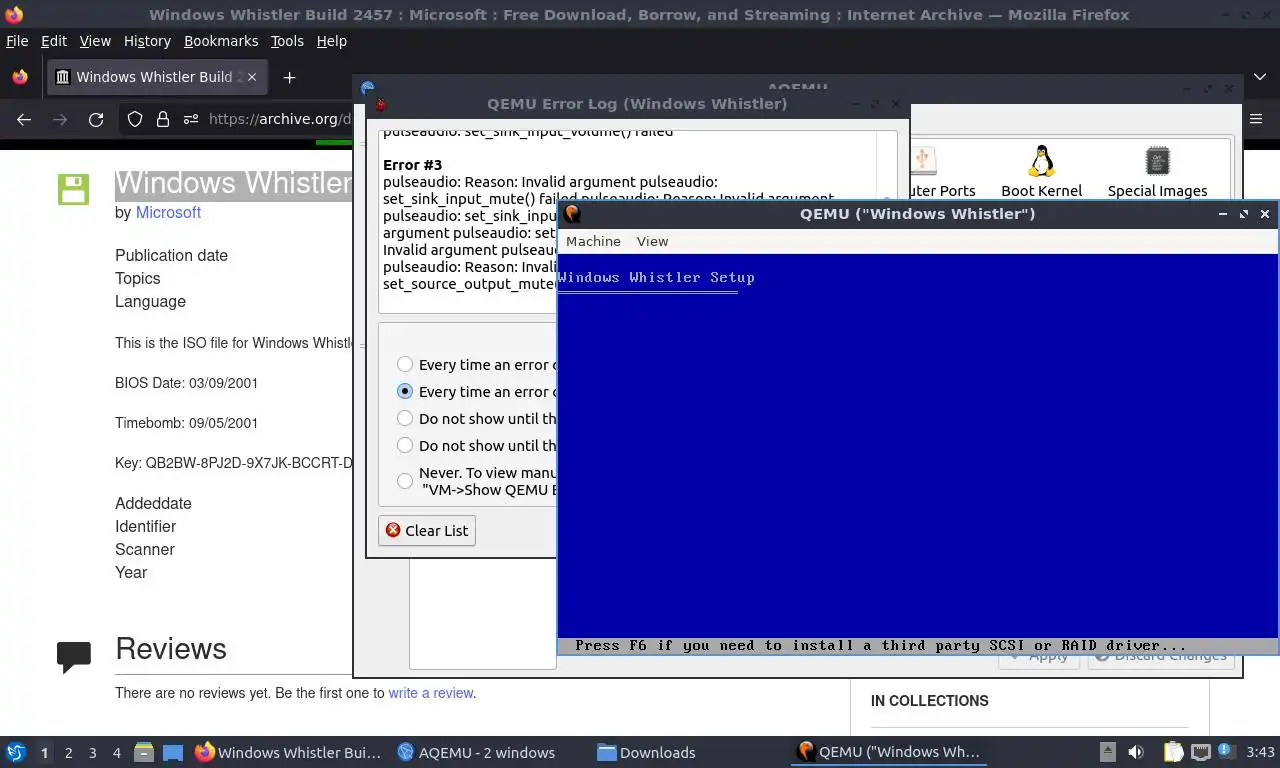This screenshot has height=768, width=1280.
Task: Select the first 'Every time an error' radio option
Action: (405, 364)
